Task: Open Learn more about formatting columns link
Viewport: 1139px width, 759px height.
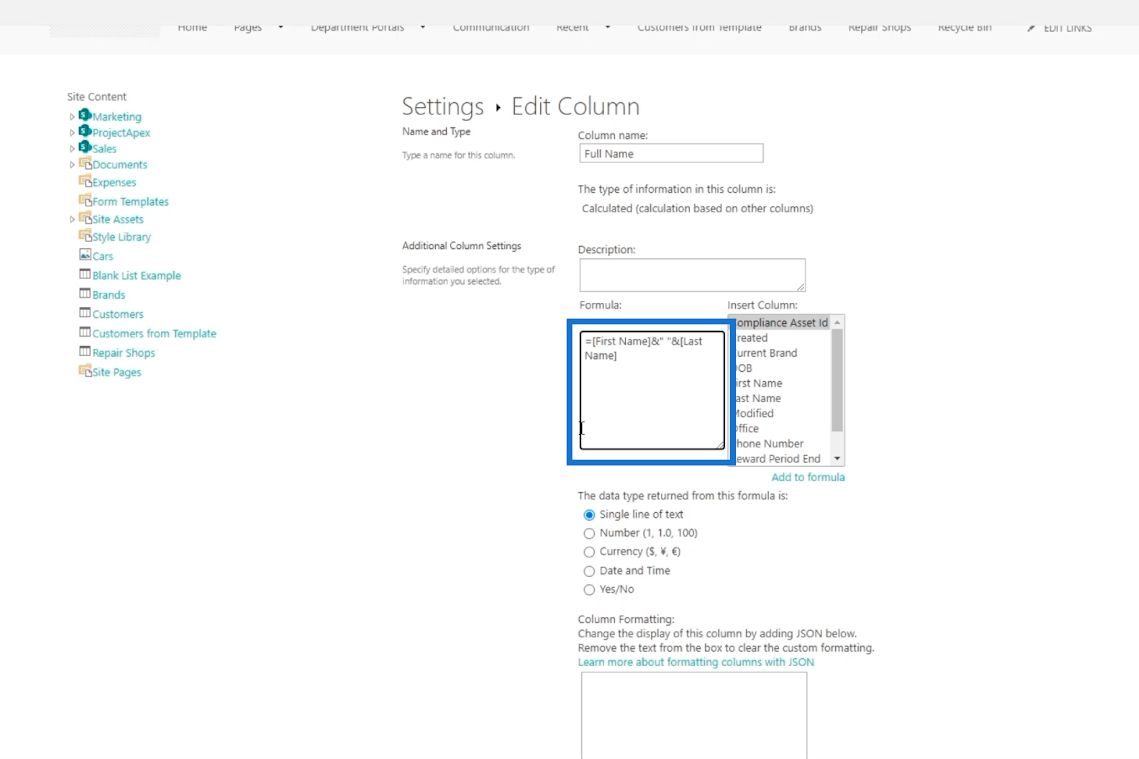Action: pyautogui.click(x=696, y=662)
